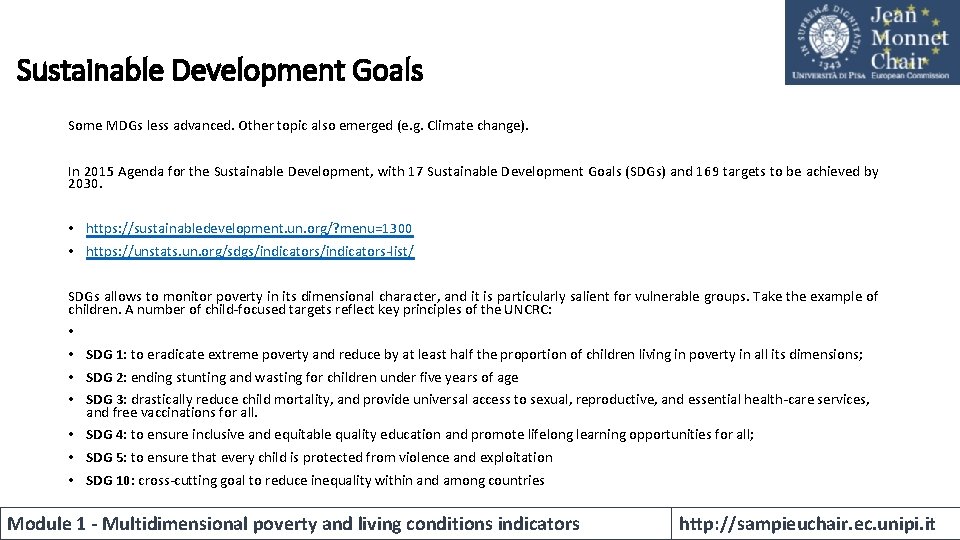
Task: Click the SDG 2 stunting and wasting bullet
Action: [x=302, y=377]
